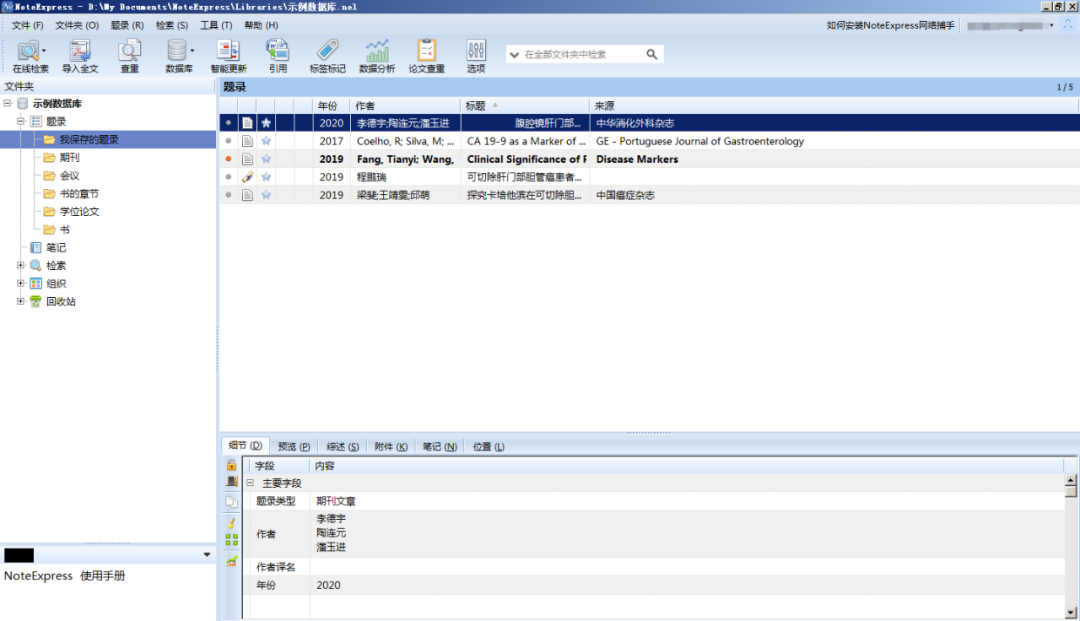The image size is (1080, 621).
Task: Switch to the 笔记 (N) tab
Action: 439,447
